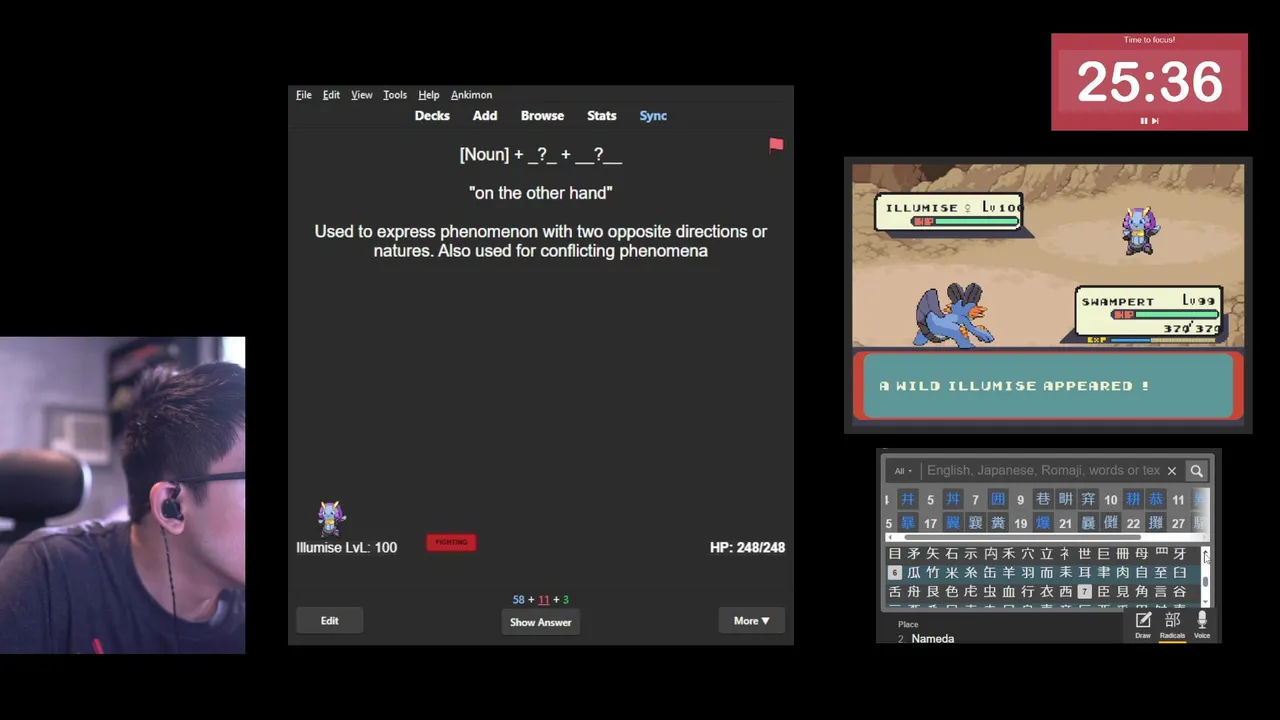Click the Nameda result entry
The image size is (1280, 720).
click(x=932, y=638)
